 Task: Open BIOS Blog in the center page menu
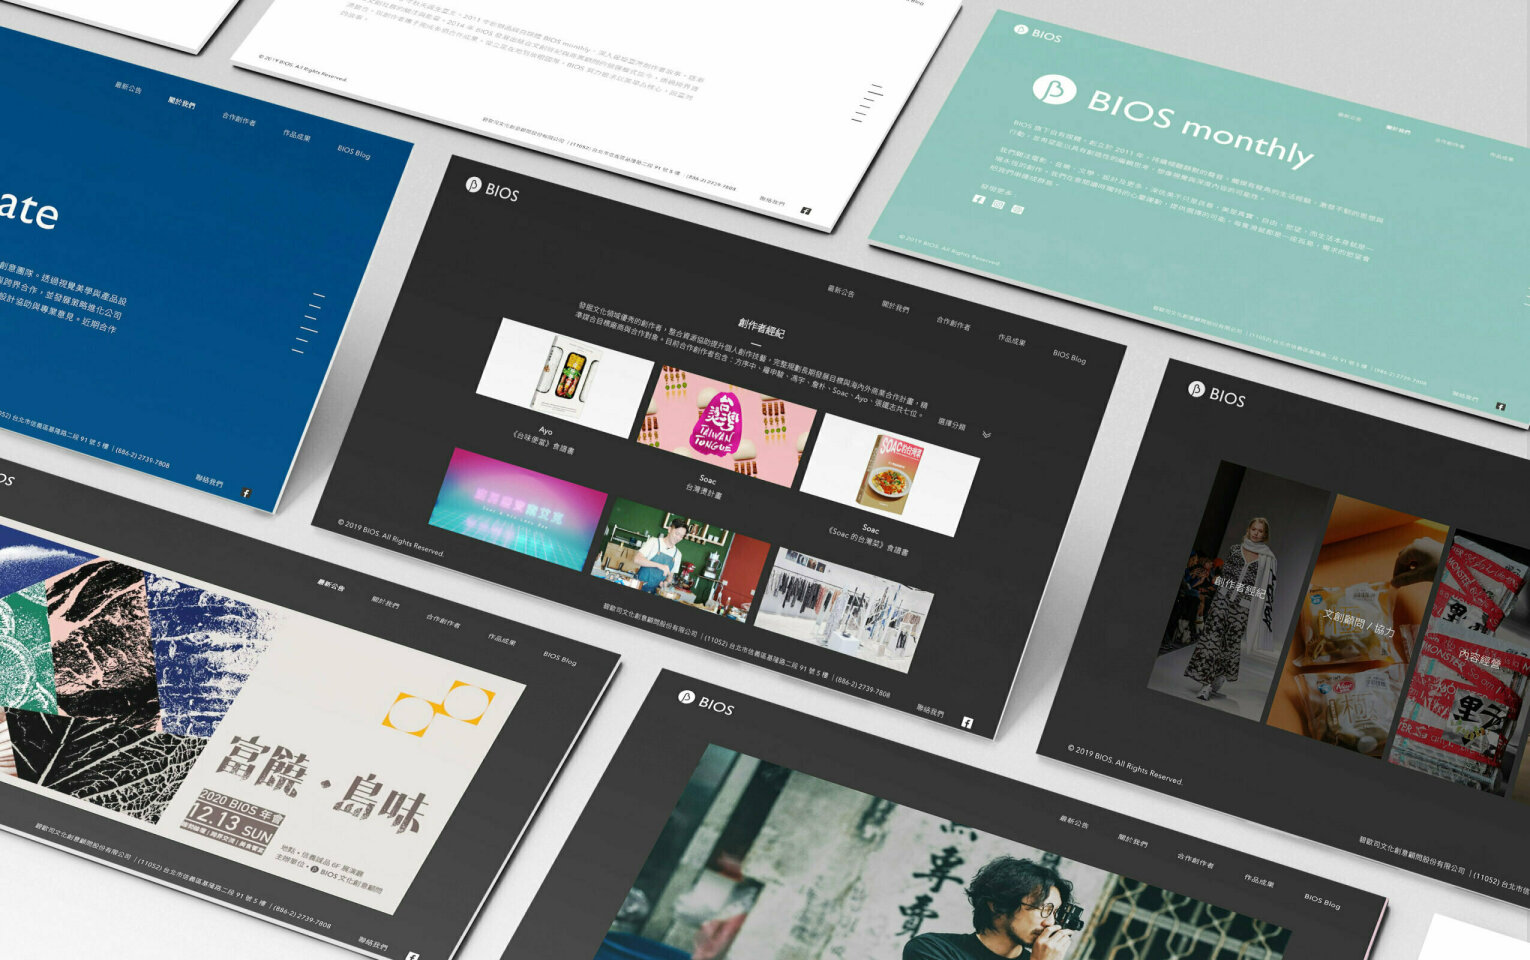coord(1069,355)
